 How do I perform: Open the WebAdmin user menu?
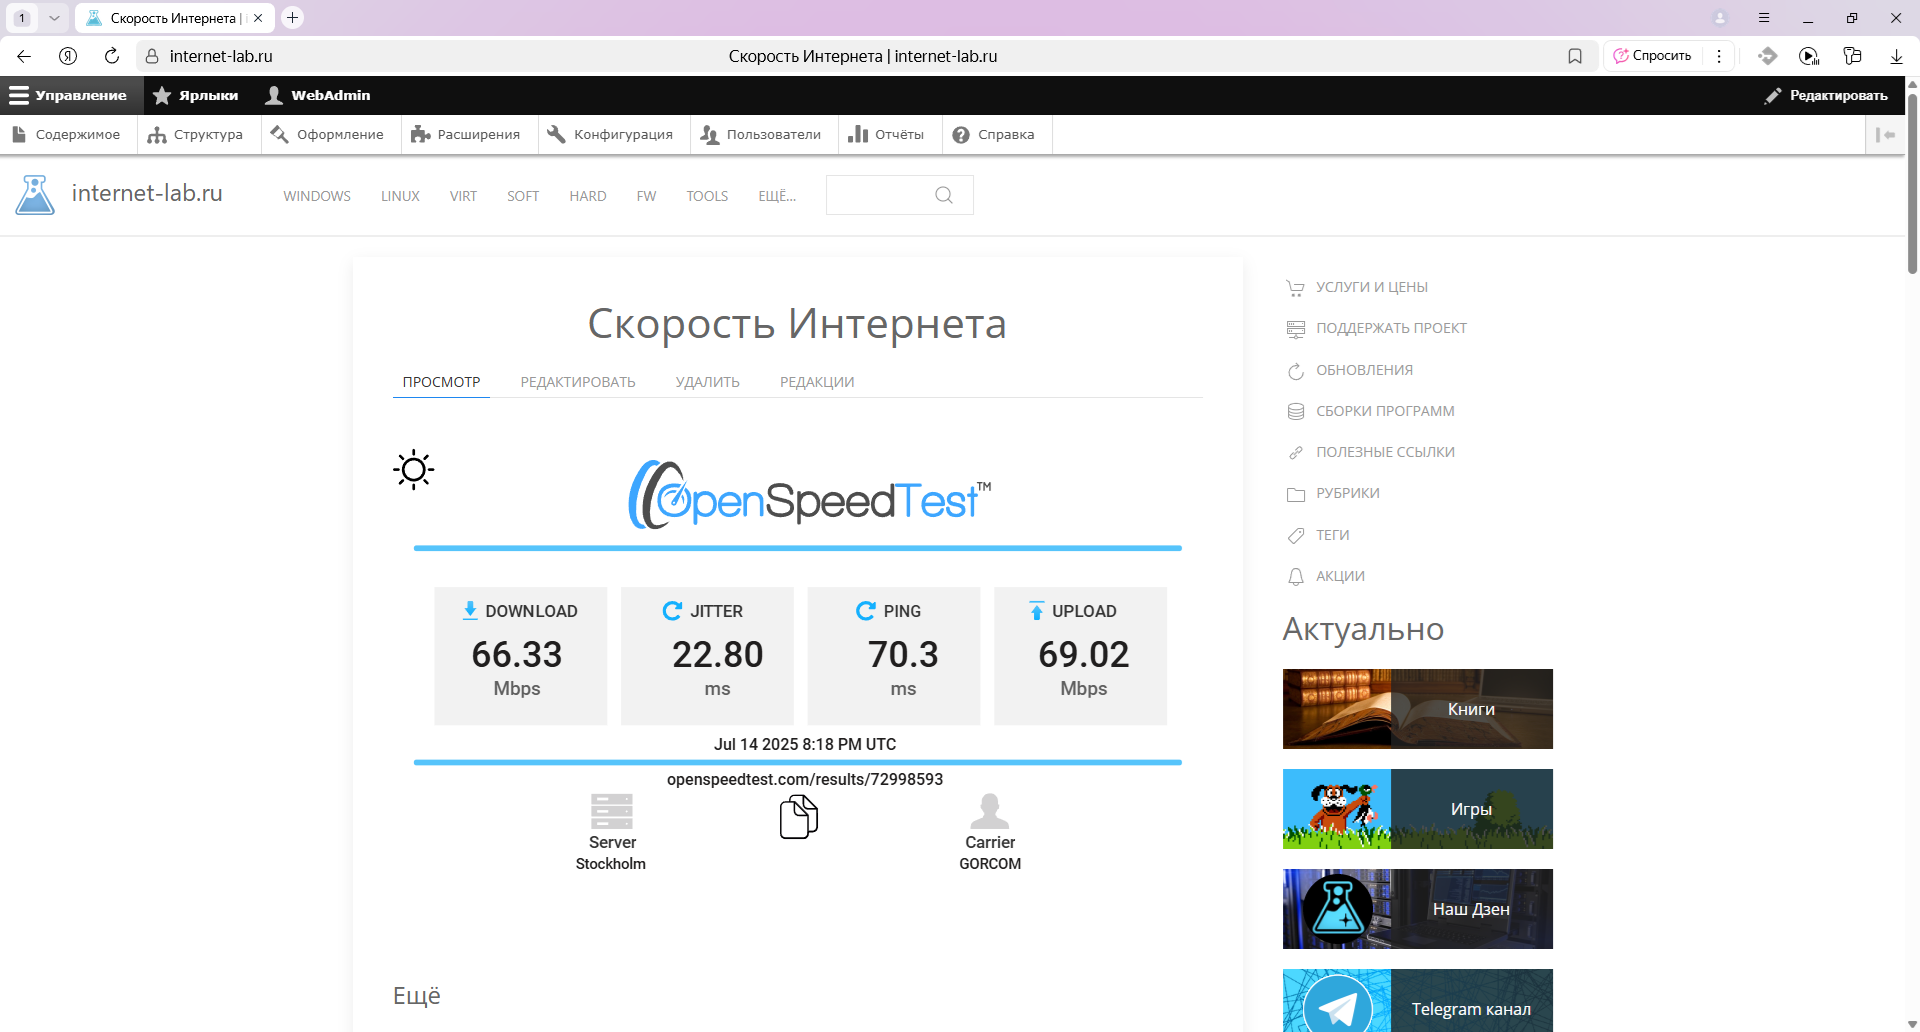(318, 95)
